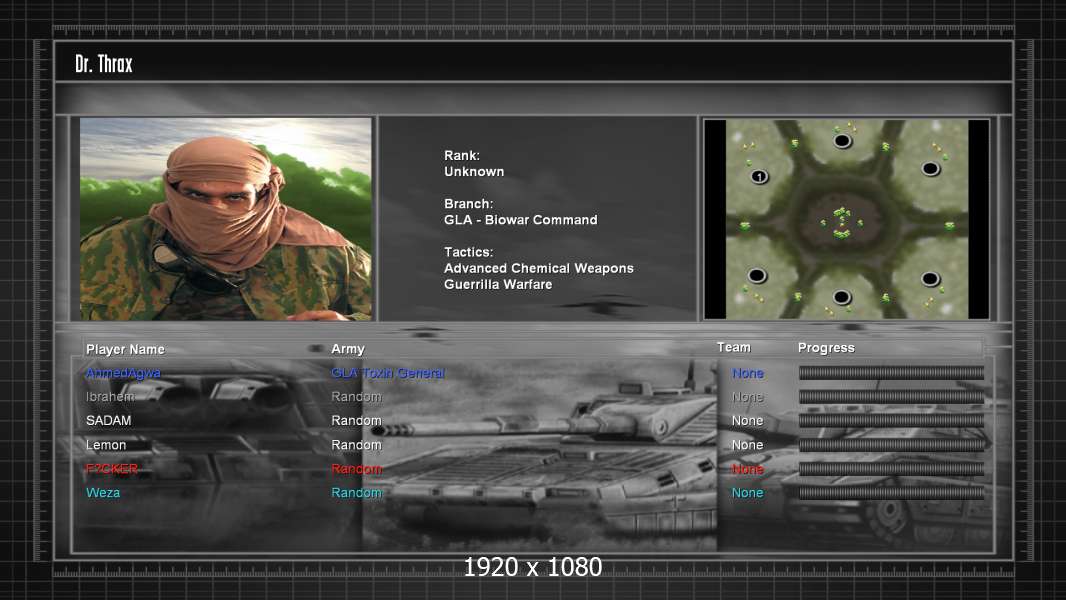The width and height of the screenshot is (1066, 600).
Task: Select "Advanced Chemical Weapons" tactic text
Action: point(538,268)
